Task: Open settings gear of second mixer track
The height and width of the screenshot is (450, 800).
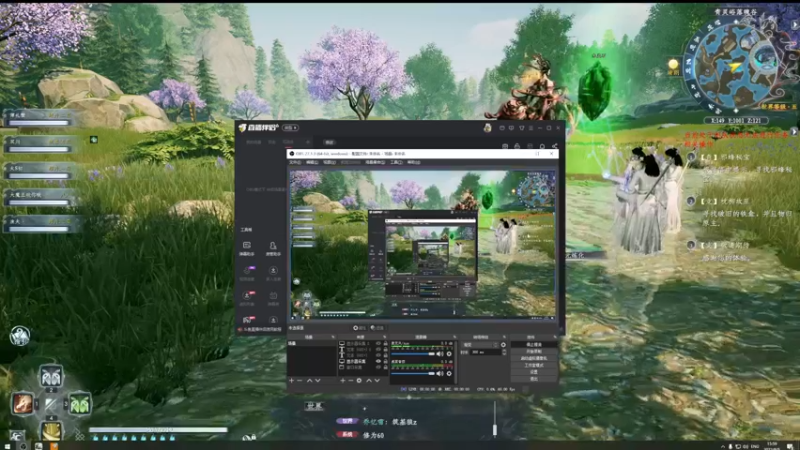Action: (x=449, y=373)
